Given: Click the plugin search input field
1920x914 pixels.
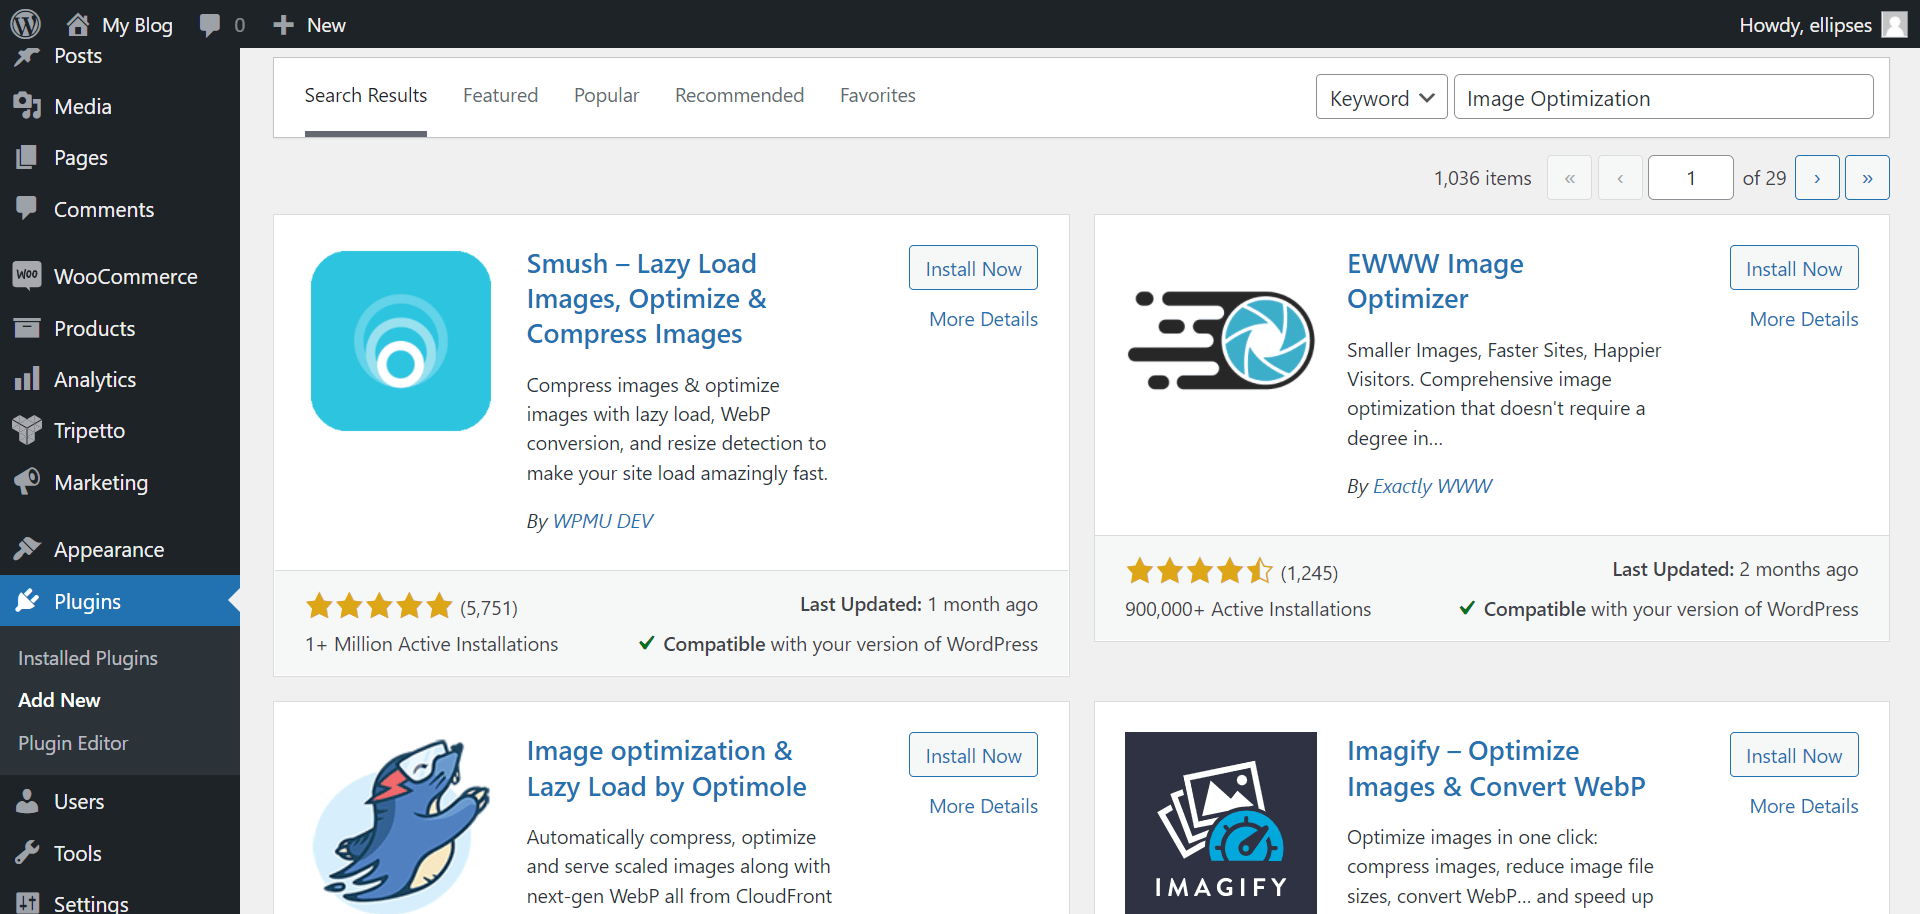Looking at the screenshot, I should pos(1662,98).
